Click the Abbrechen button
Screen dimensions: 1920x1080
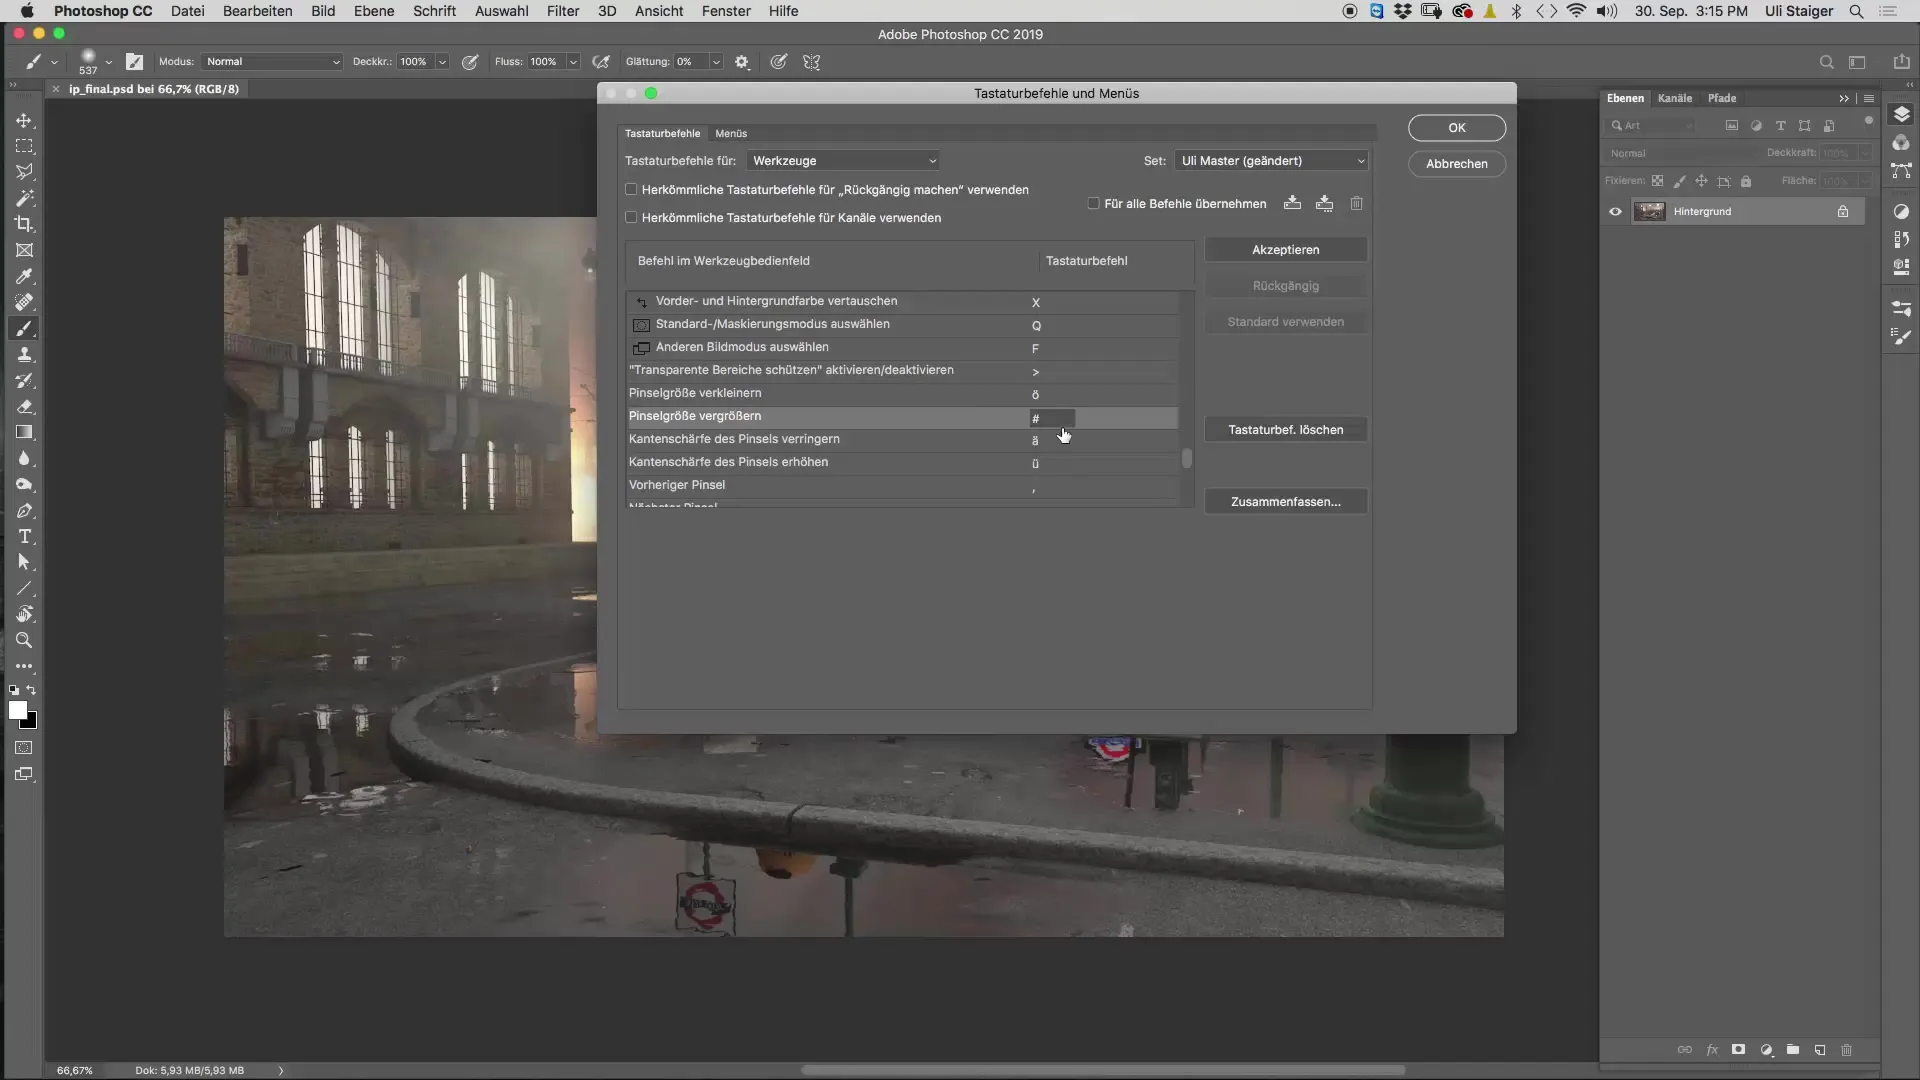coord(1457,164)
